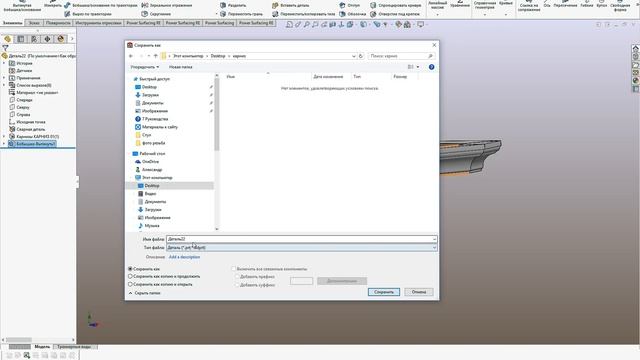Select the Переместить грань tool
Viewport: 640px width, 360px height.
coord(241,14)
